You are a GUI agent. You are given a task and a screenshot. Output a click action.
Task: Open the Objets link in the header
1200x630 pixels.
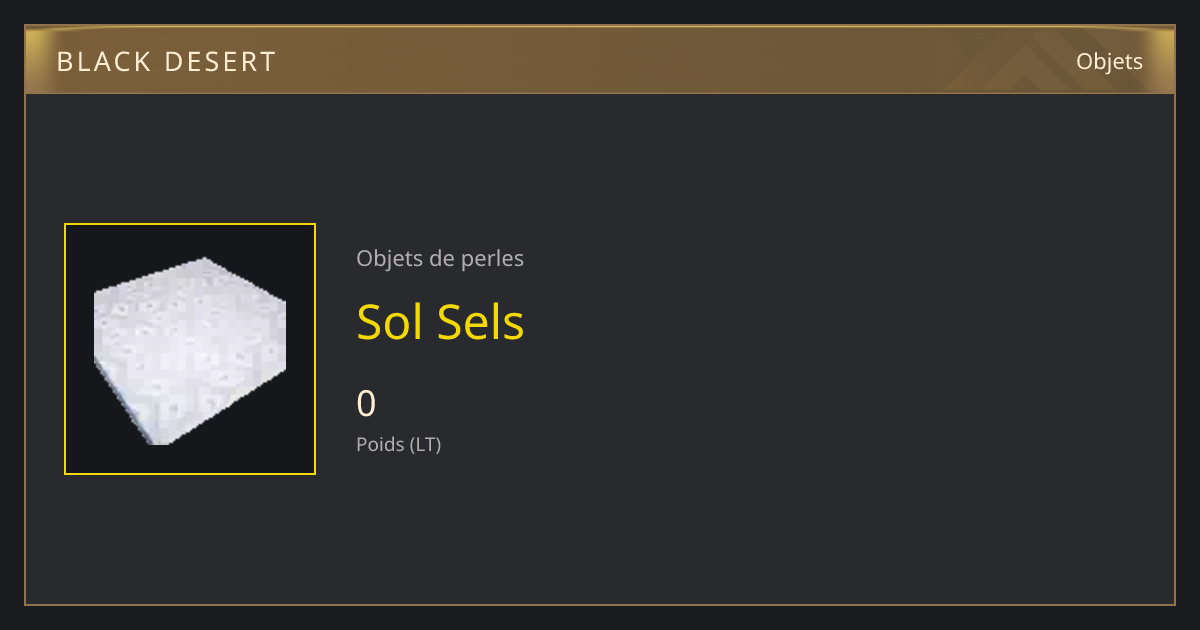[1109, 61]
